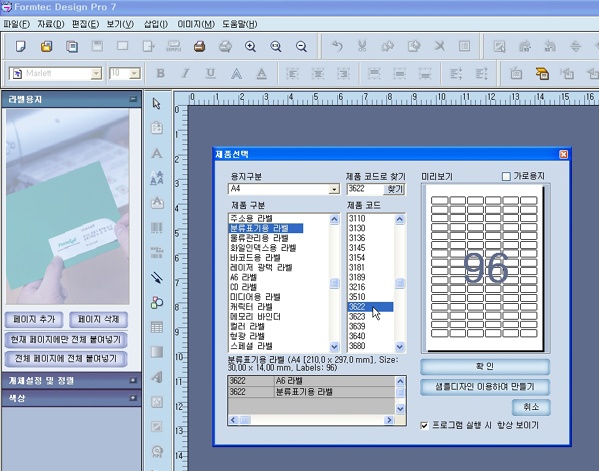Click 전체 페이지에 전체 붙여넣기 button
Image resolution: width=599 pixels, height=471 pixels.
pyautogui.click(x=66, y=359)
